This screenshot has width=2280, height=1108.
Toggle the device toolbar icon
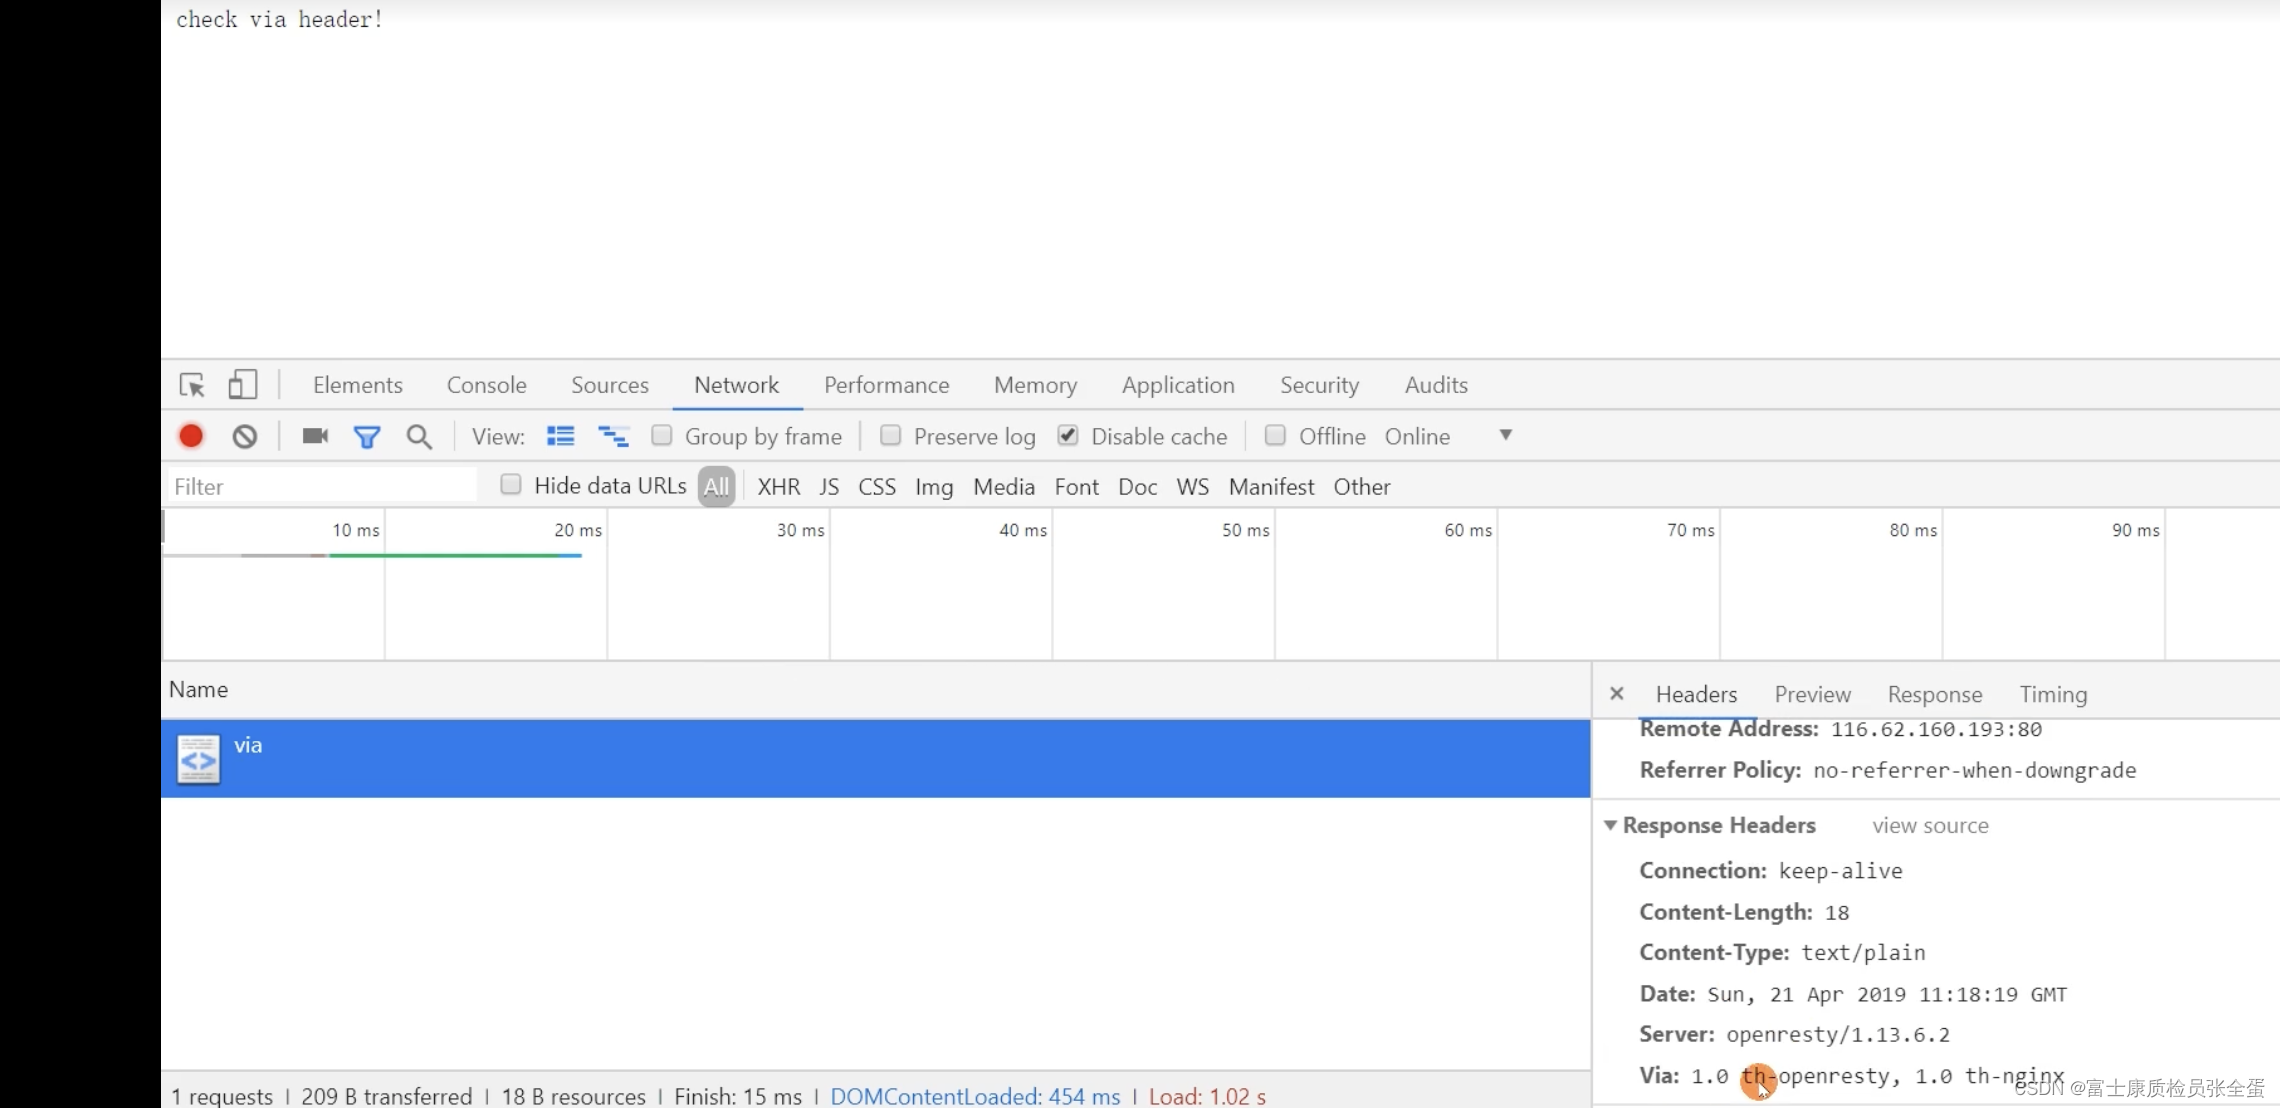click(242, 385)
